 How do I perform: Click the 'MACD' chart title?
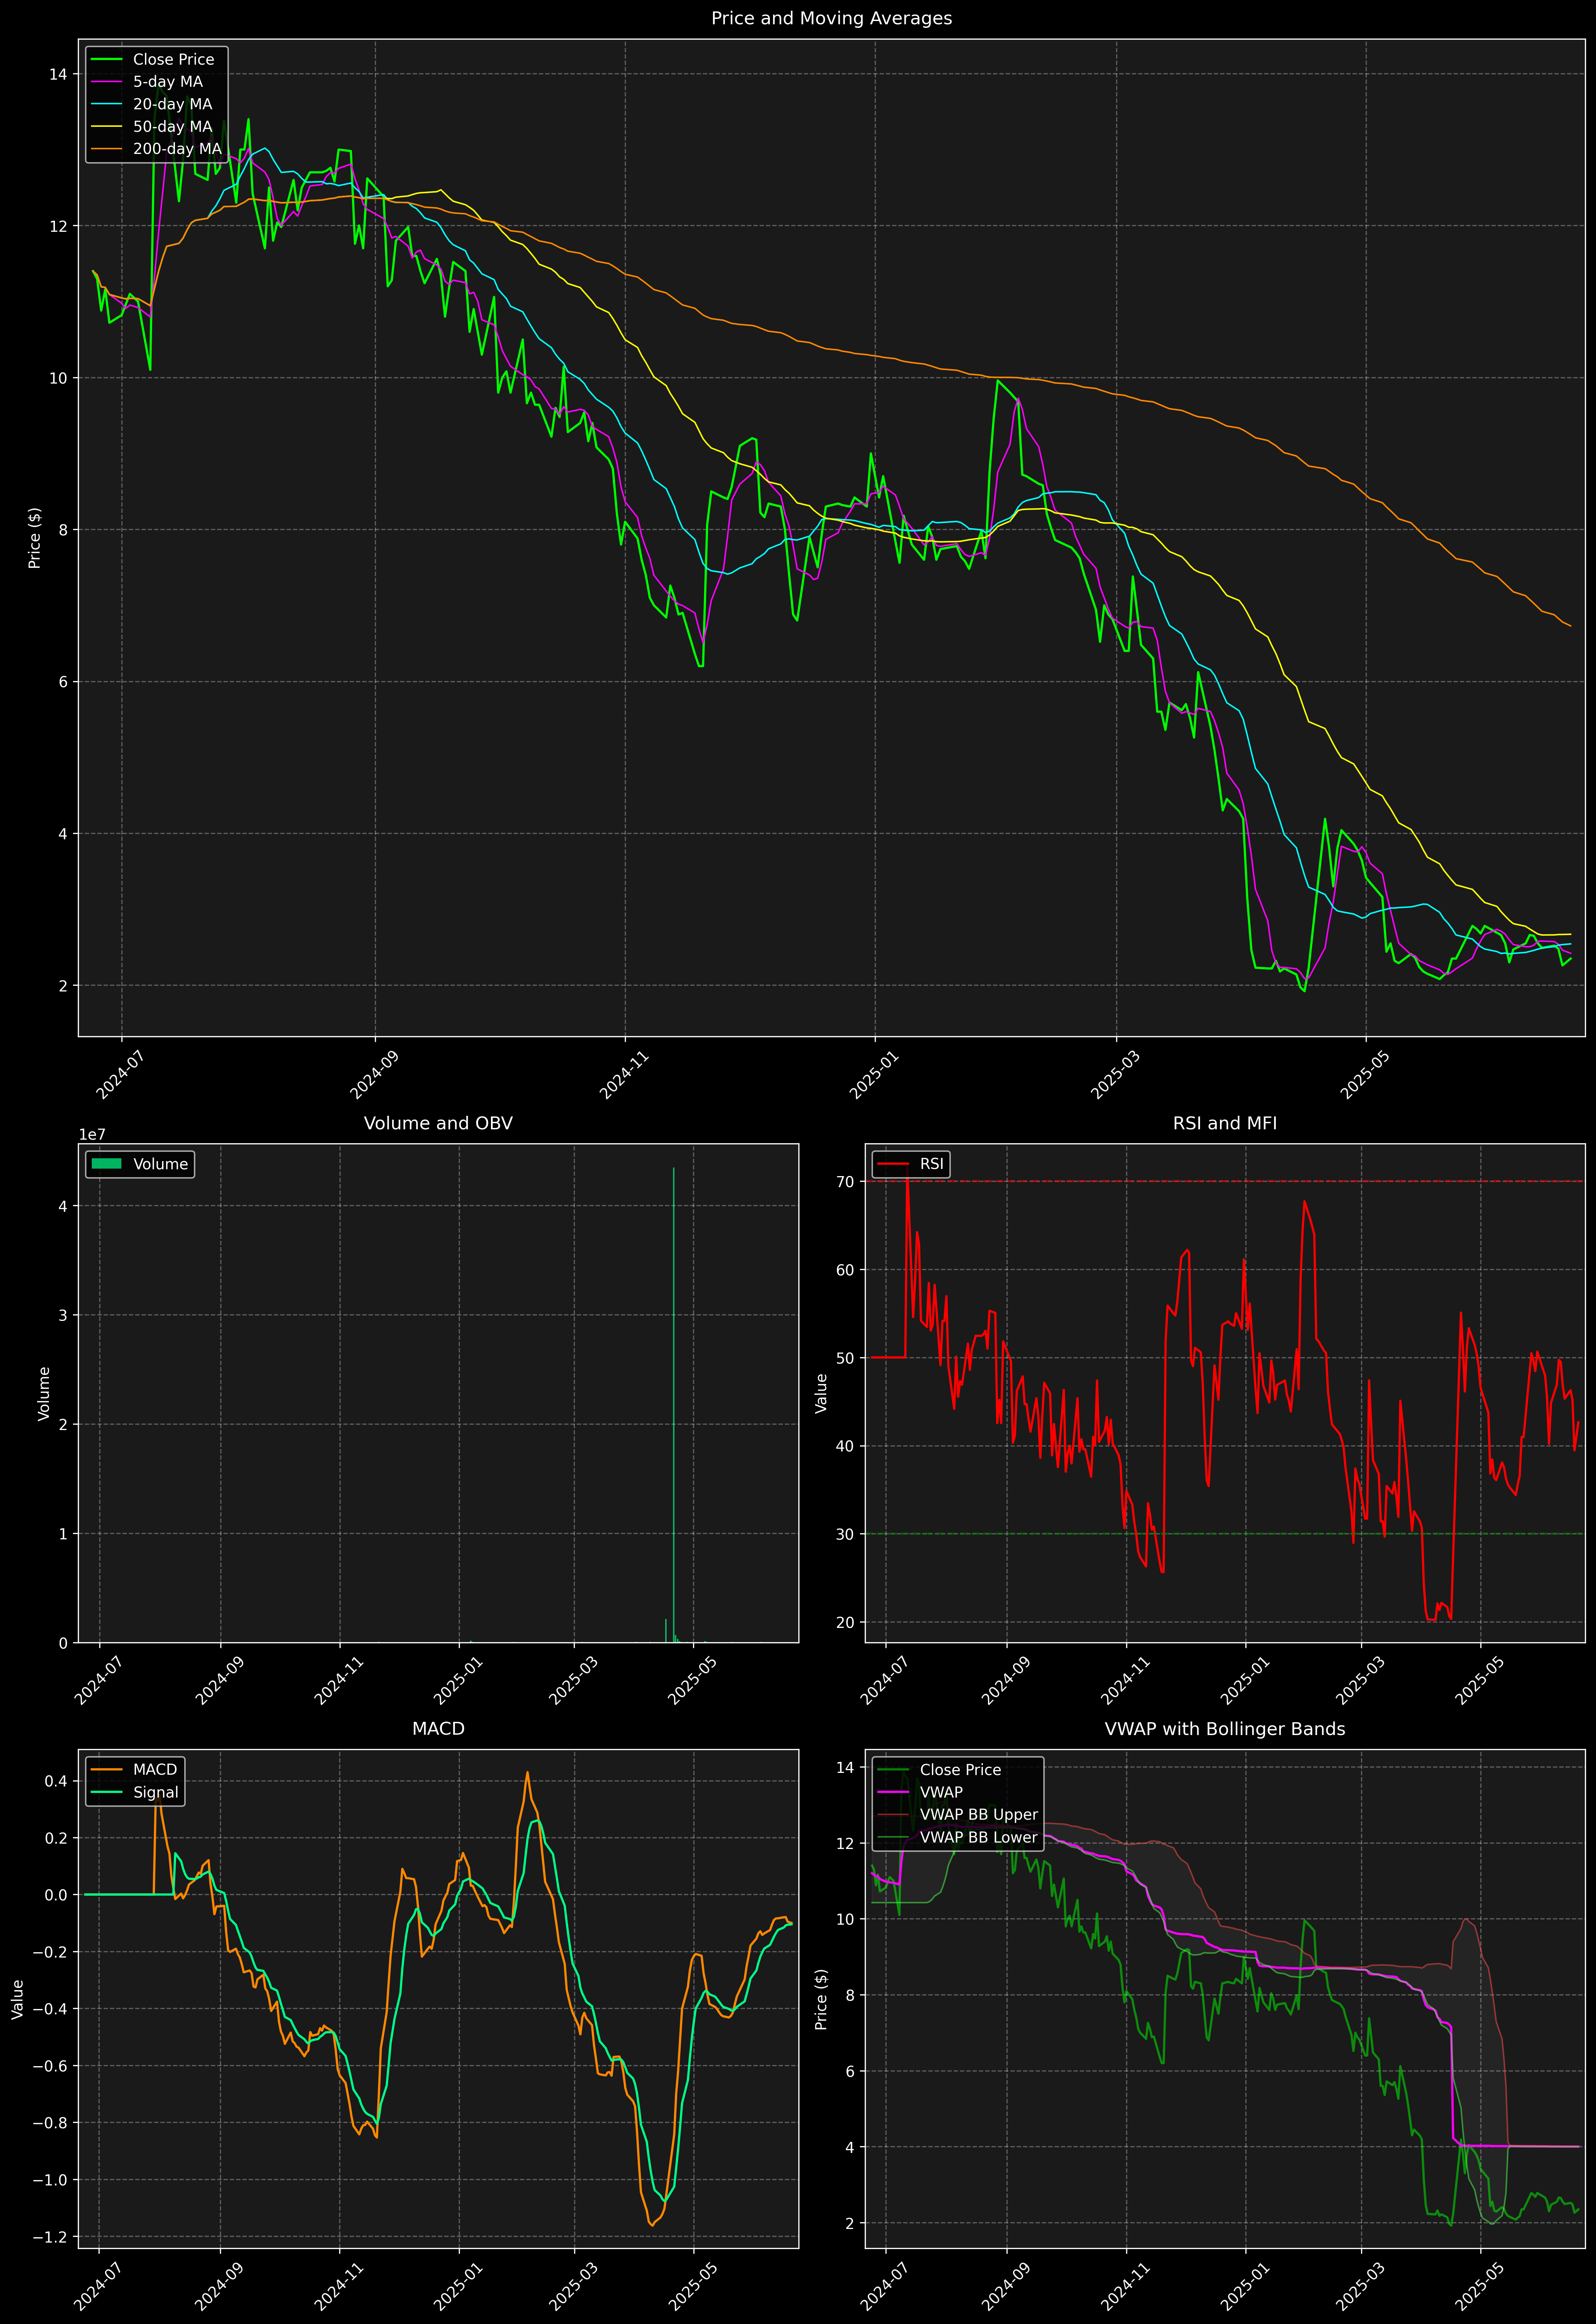pos(438,1729)
